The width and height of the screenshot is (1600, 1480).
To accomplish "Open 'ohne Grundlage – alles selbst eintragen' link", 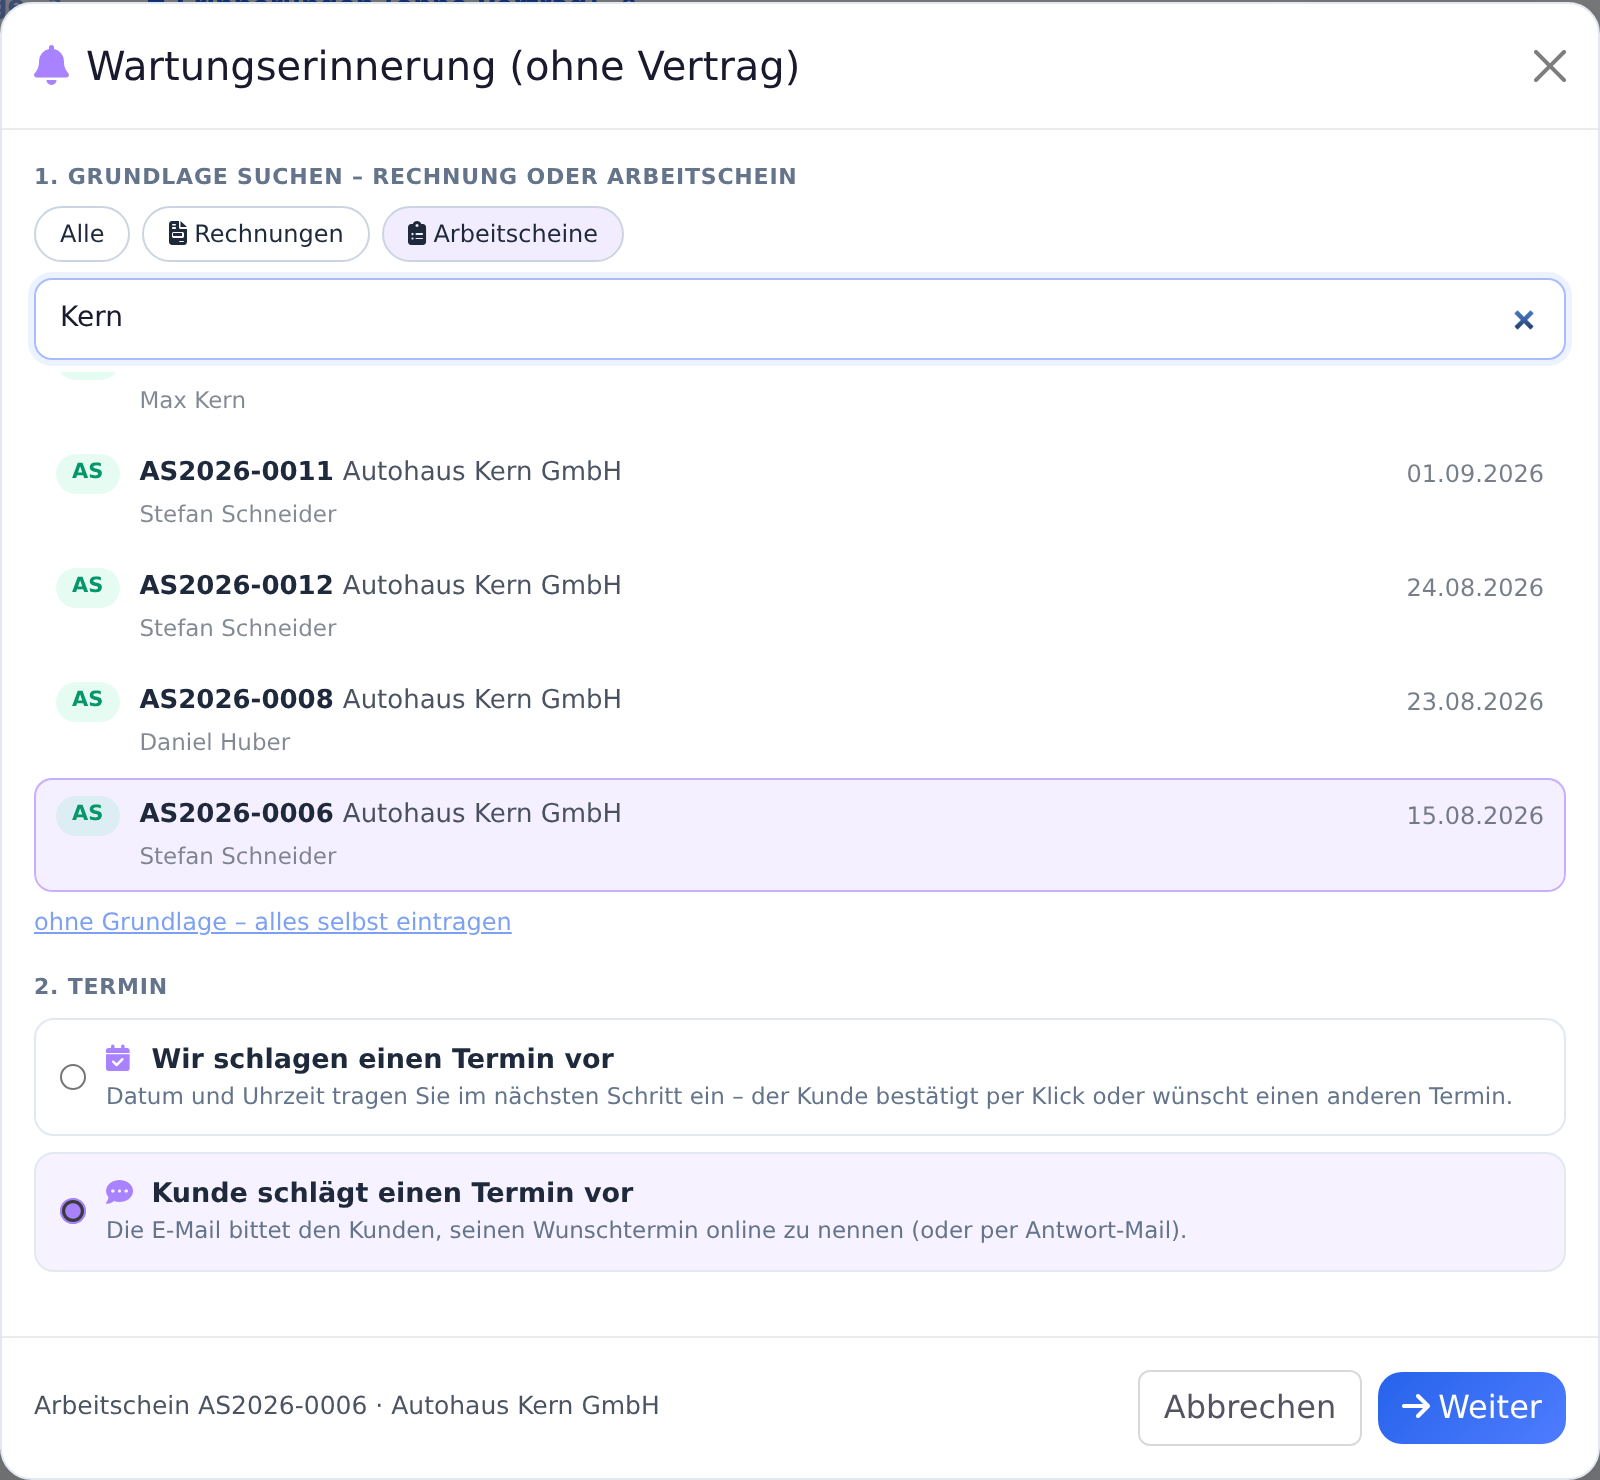I will pos(273,922).
